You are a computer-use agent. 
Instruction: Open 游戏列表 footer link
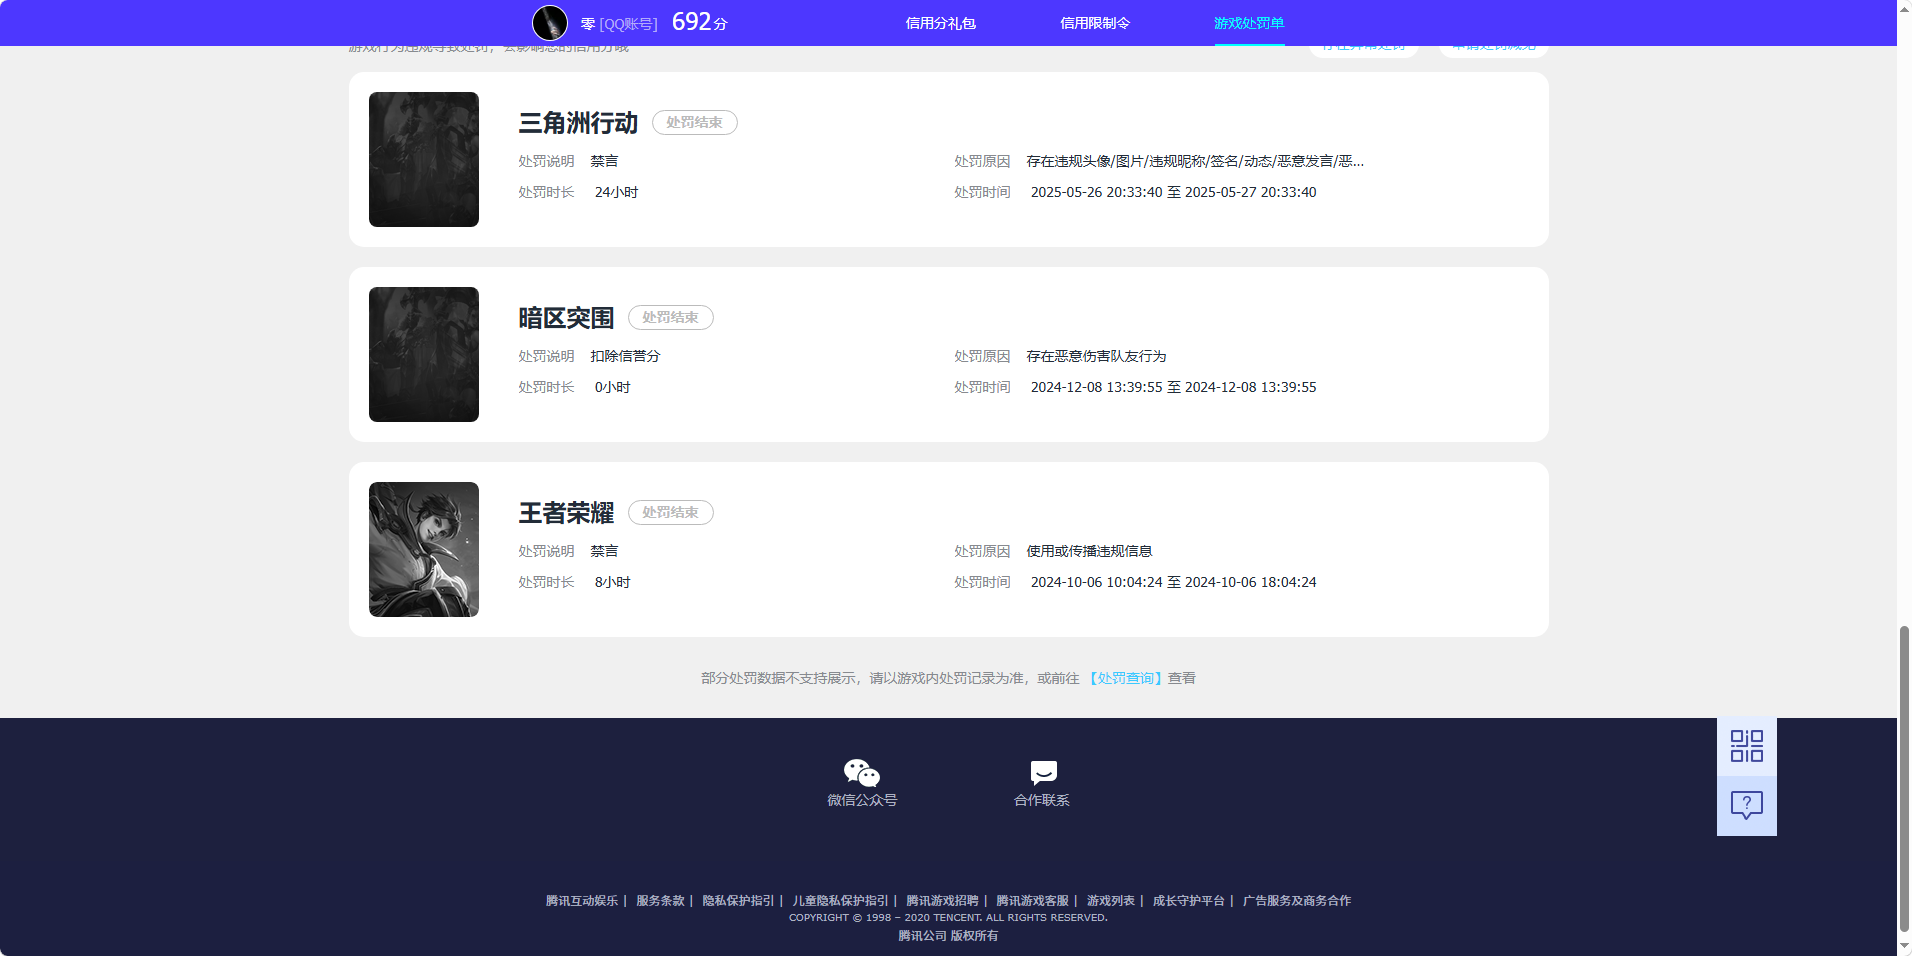click(1110, 901)
